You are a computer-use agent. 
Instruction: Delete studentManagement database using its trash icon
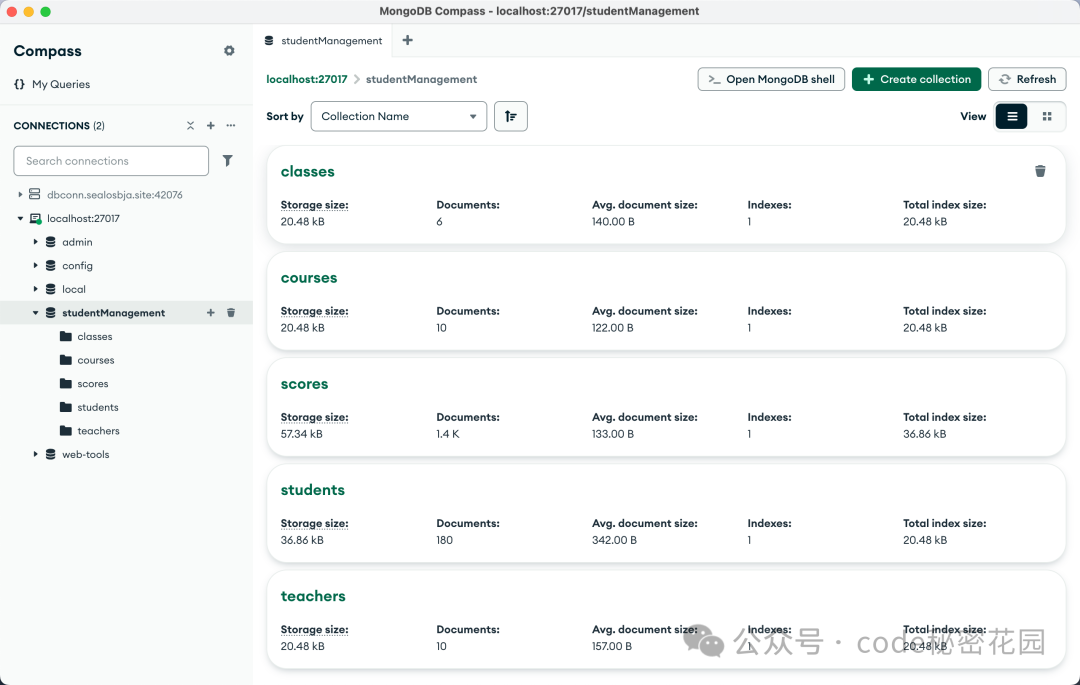231,312
